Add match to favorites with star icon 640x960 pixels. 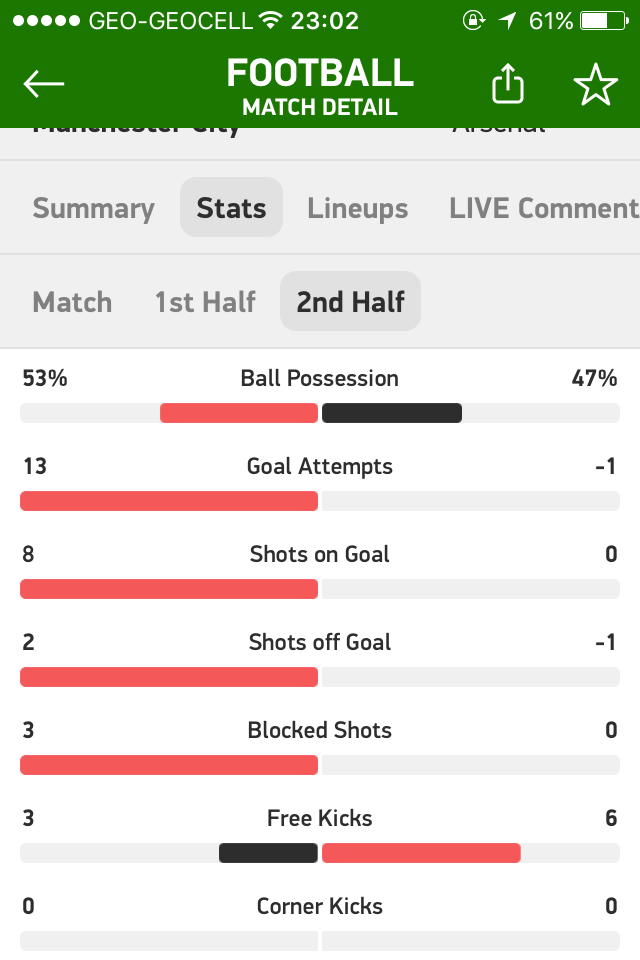point(596,85)
